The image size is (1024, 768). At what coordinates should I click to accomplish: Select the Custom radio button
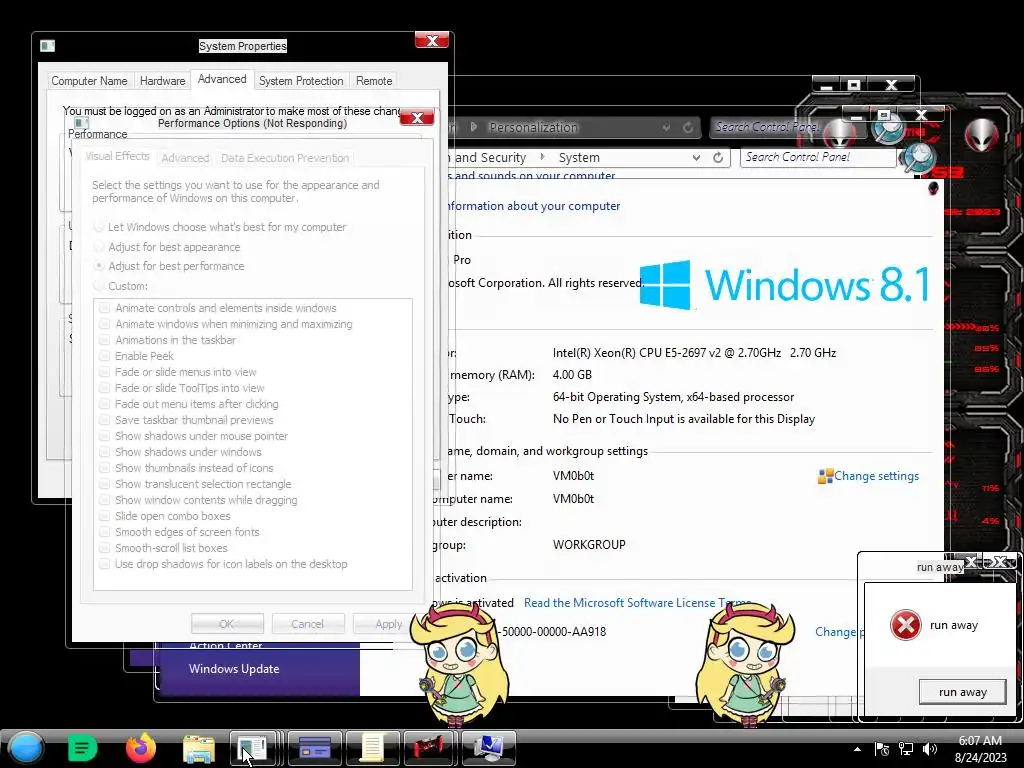[x=99, y=285]
